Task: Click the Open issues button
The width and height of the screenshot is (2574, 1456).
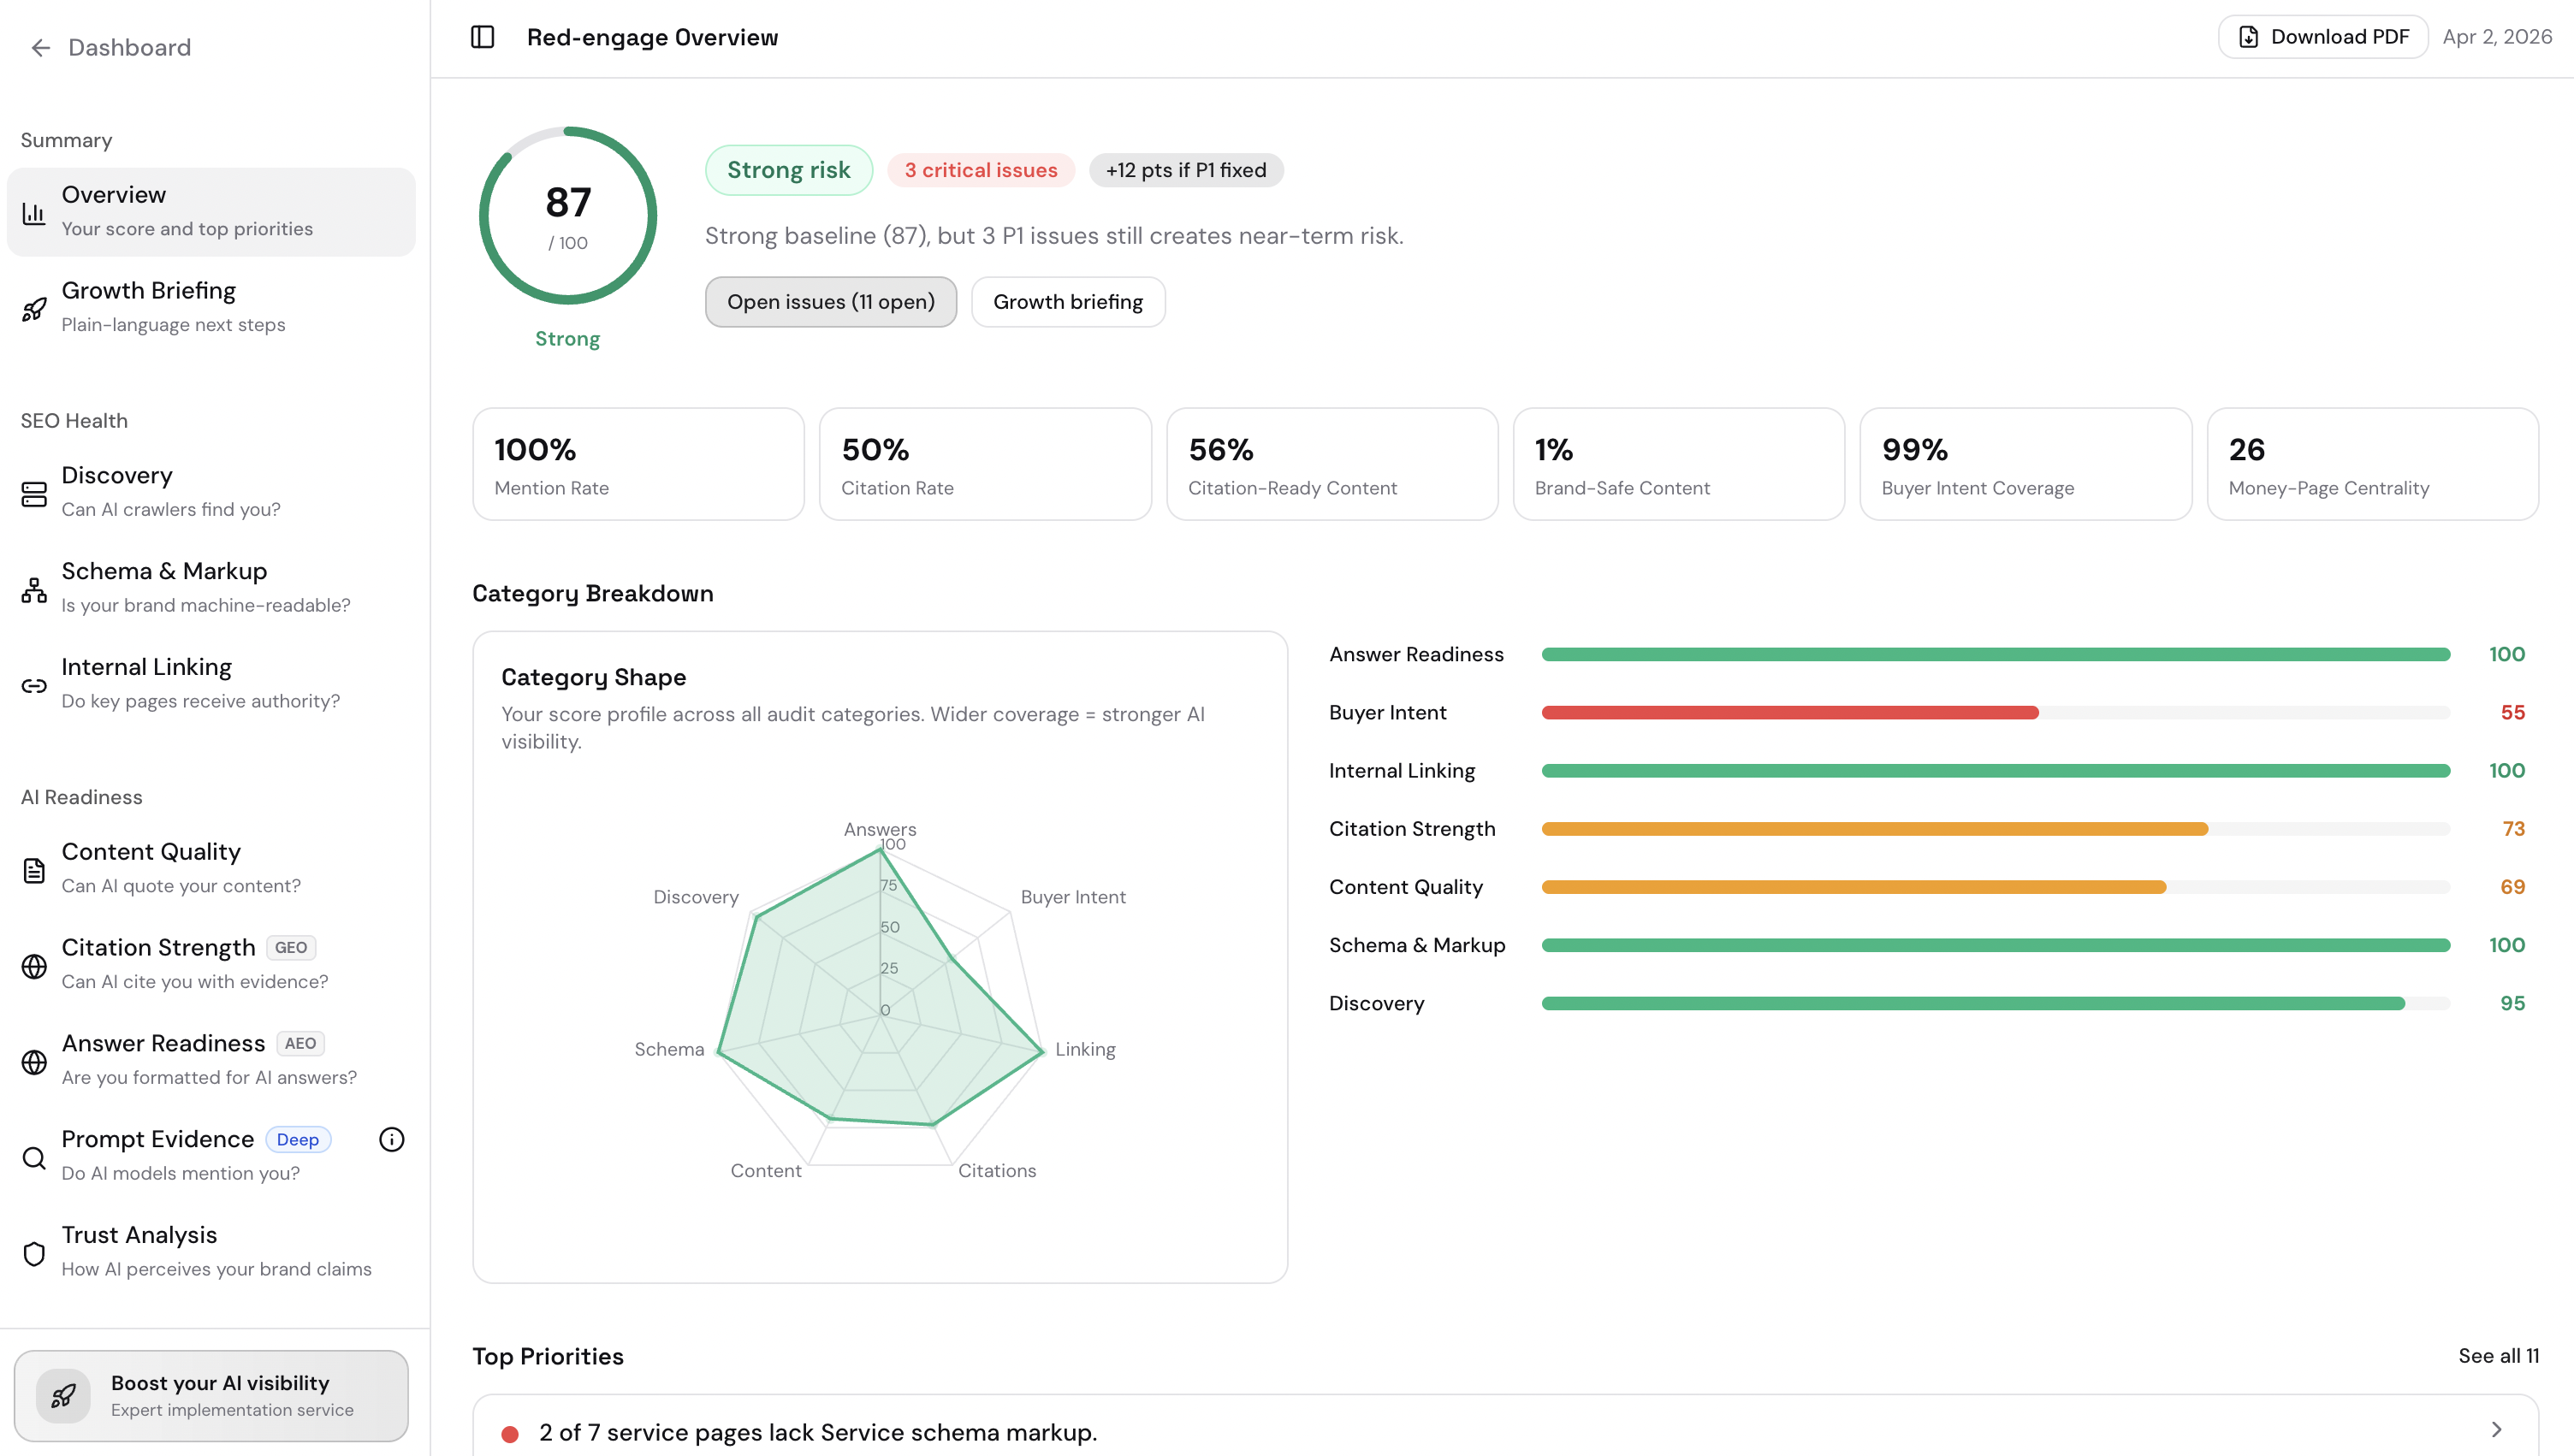Action: coord(831,301)
